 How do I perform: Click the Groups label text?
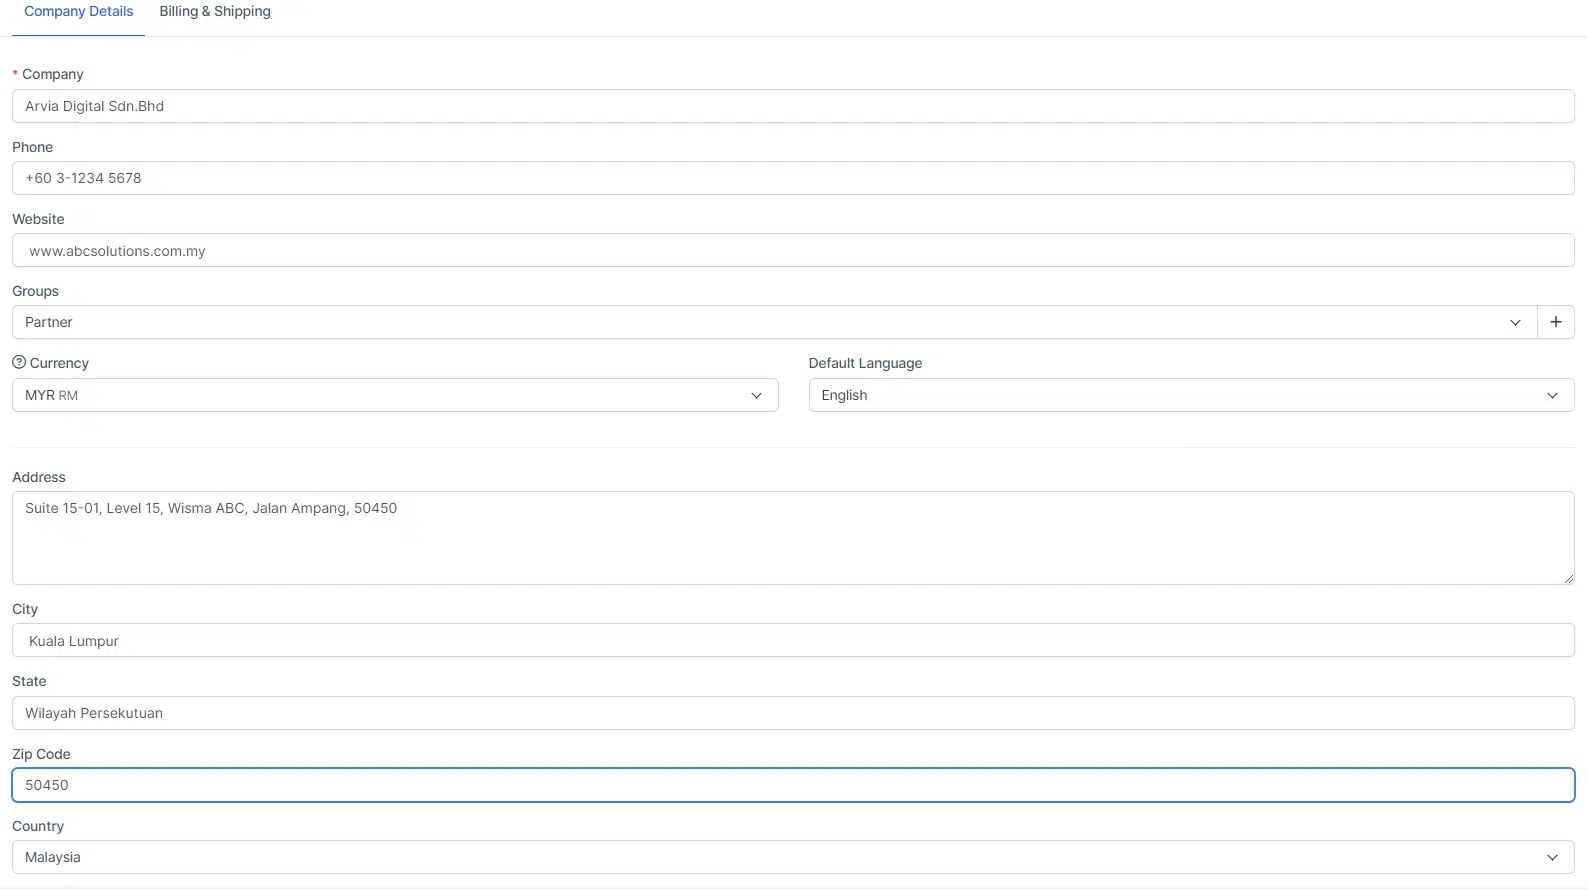click(35, 291)
